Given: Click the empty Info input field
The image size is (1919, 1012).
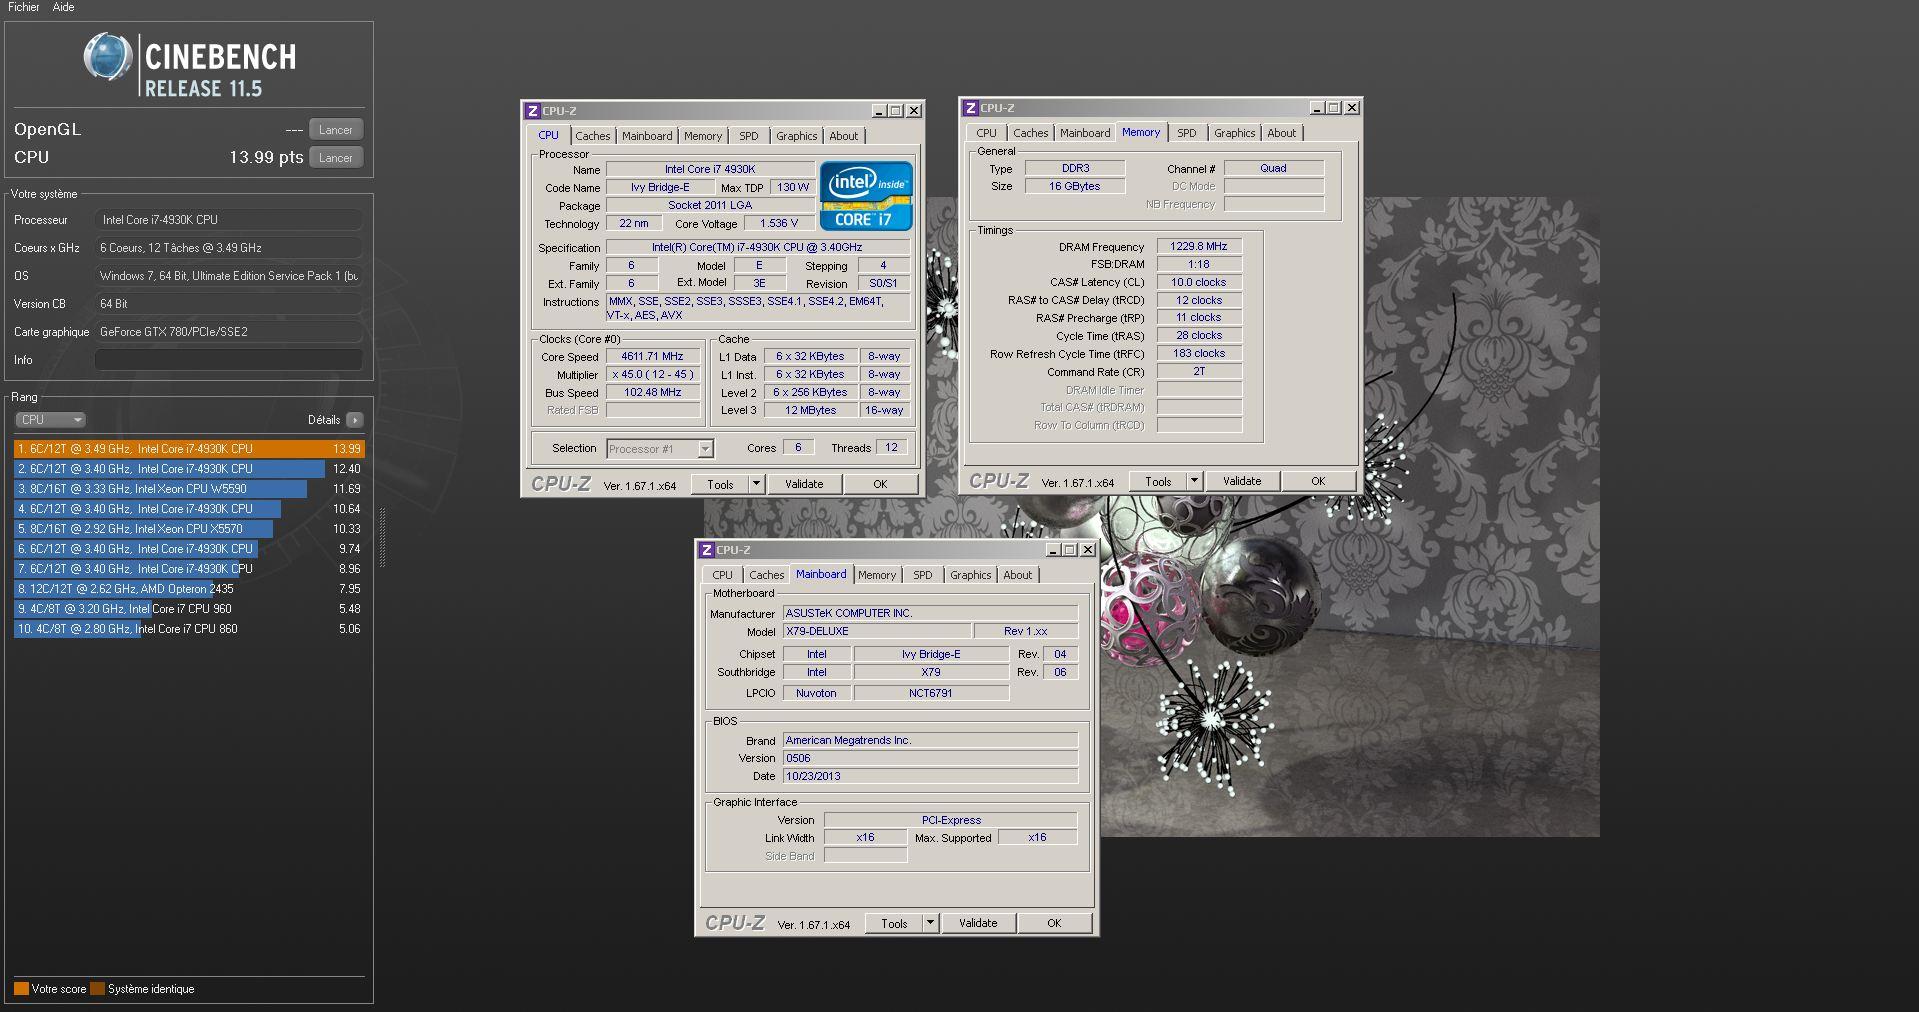Looking at the screenshot, I should [229, 360].
